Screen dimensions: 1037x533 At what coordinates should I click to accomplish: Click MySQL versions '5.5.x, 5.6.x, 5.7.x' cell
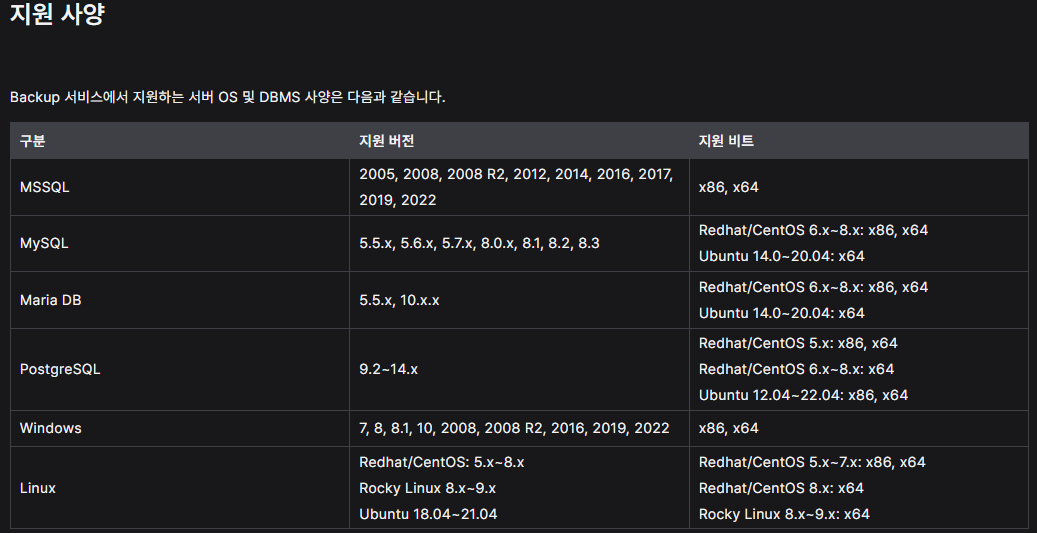coord(479,243)
